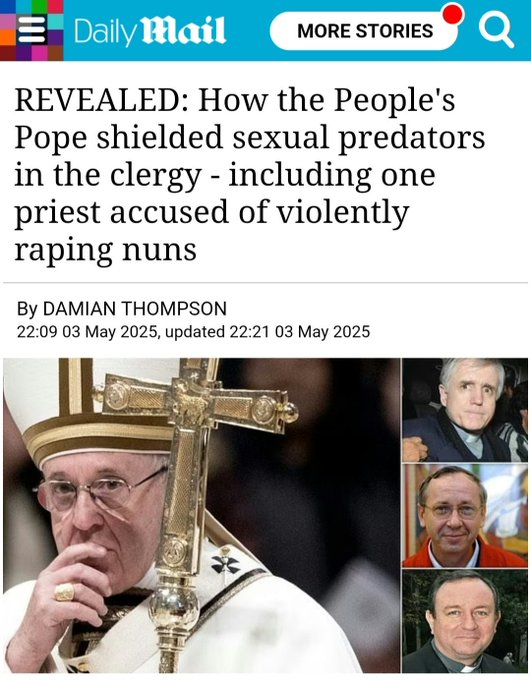Click the phrase 'raping nuns' in the headline
This screenshot has width=531, height=680.
tap(105, 251)
